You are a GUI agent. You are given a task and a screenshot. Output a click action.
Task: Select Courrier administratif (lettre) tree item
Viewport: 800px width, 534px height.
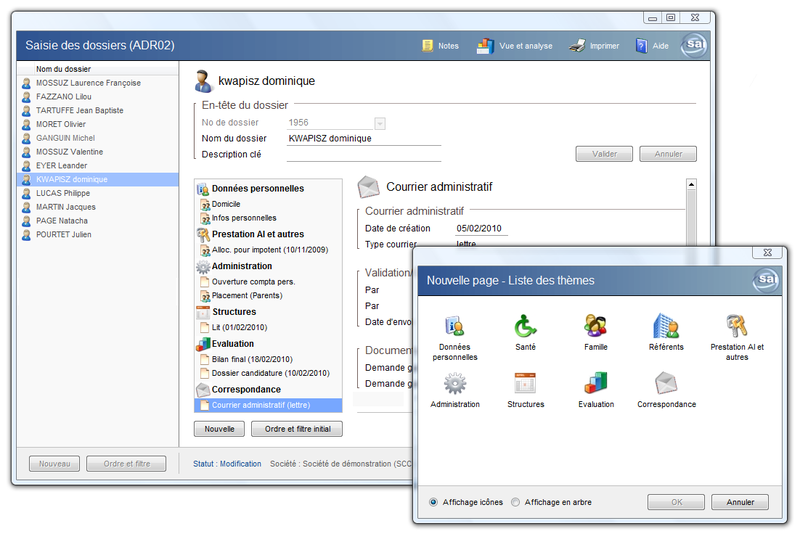[260, 405]
